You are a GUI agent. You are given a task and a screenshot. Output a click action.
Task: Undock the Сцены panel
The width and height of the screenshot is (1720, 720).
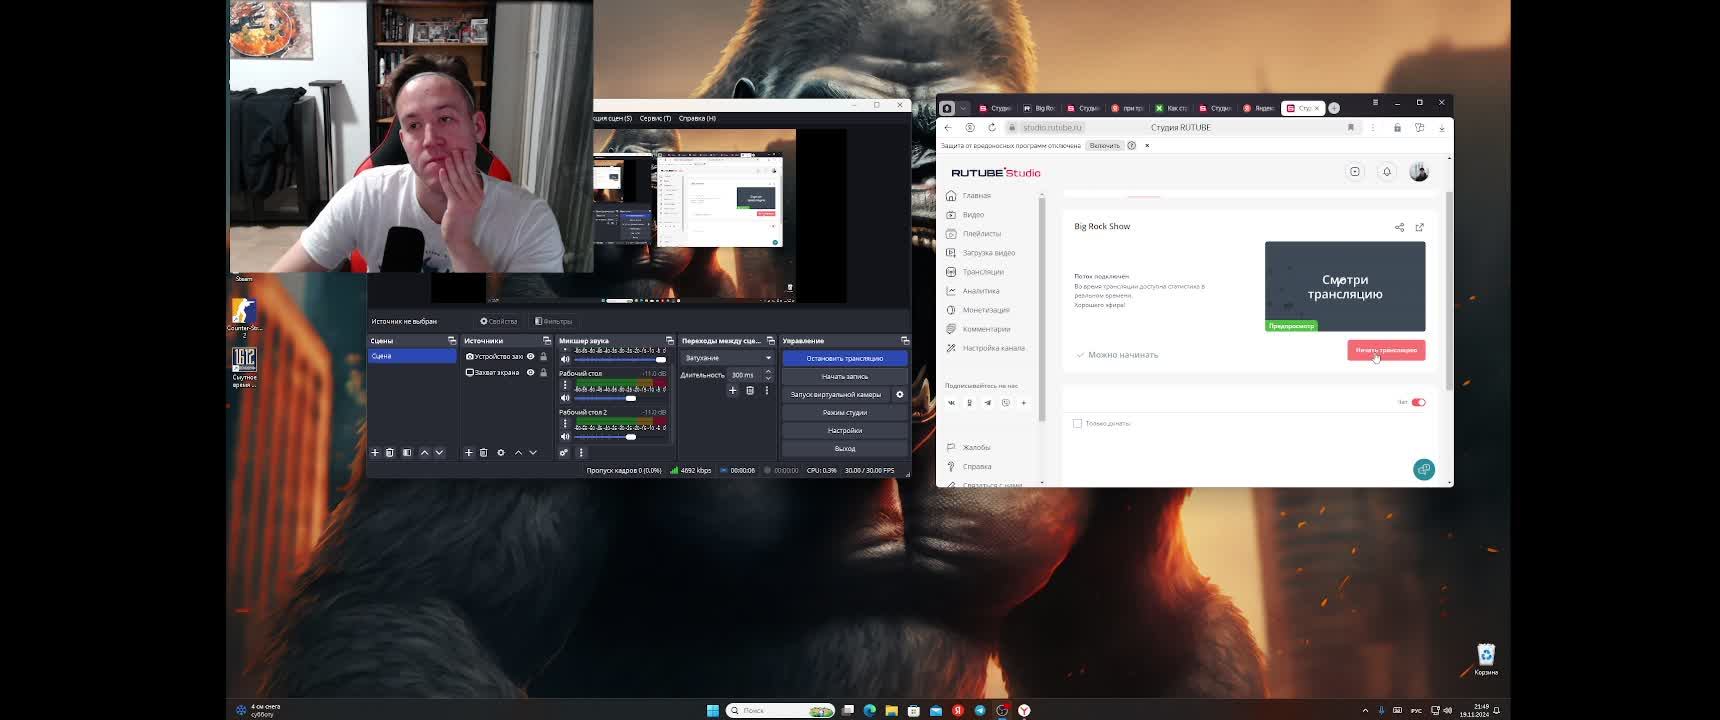(x=452, y=340)
